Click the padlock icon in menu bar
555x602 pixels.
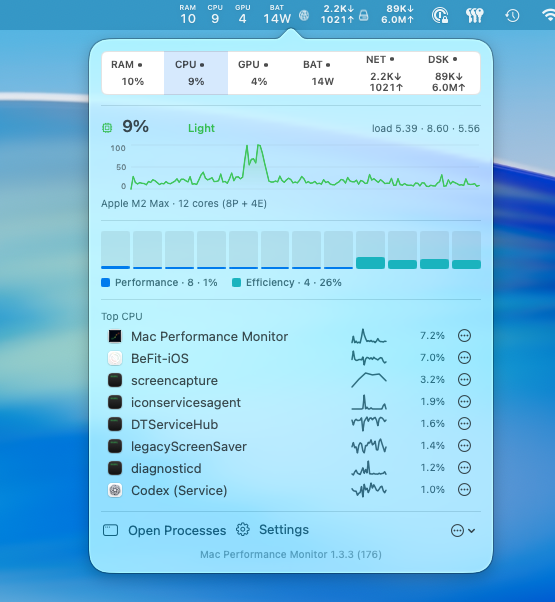pyautogui.click(x=363, y=15)
